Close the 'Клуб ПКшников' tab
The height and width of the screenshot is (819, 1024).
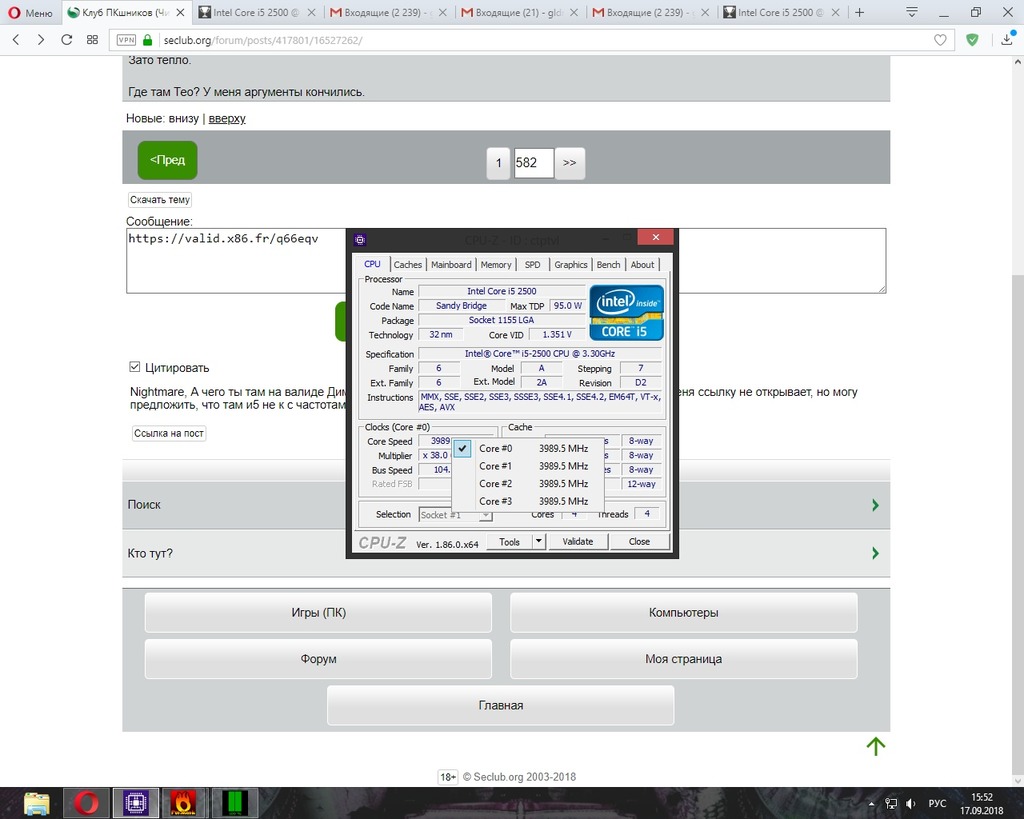pyautogui.click(x=181, y=12)
